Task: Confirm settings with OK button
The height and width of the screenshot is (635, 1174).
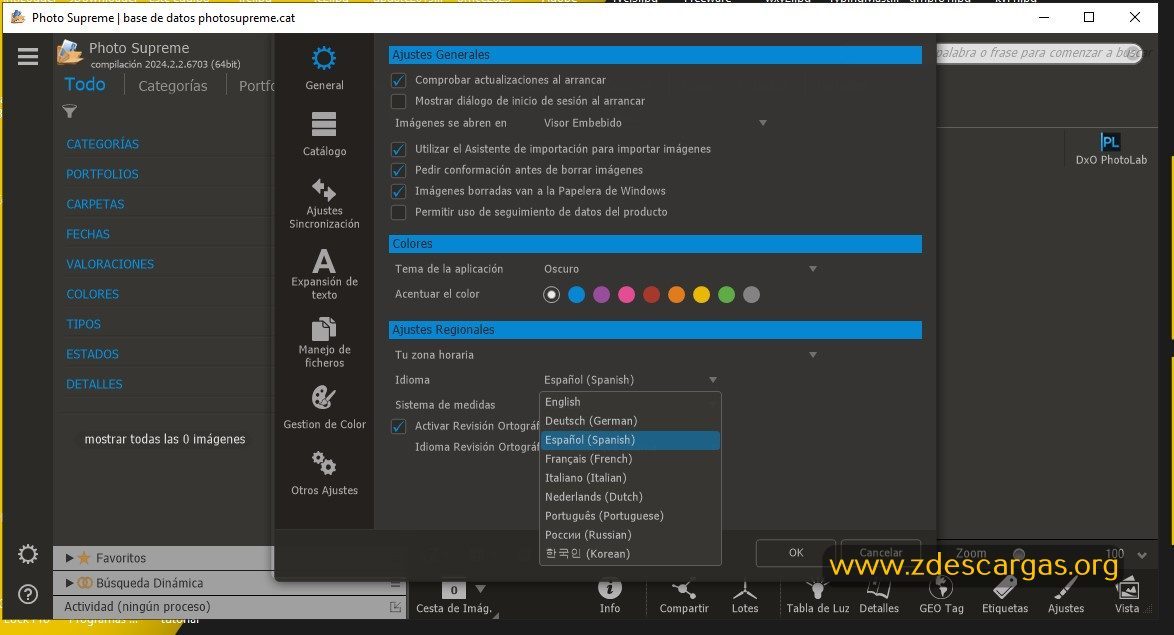Action: point(796,553)
